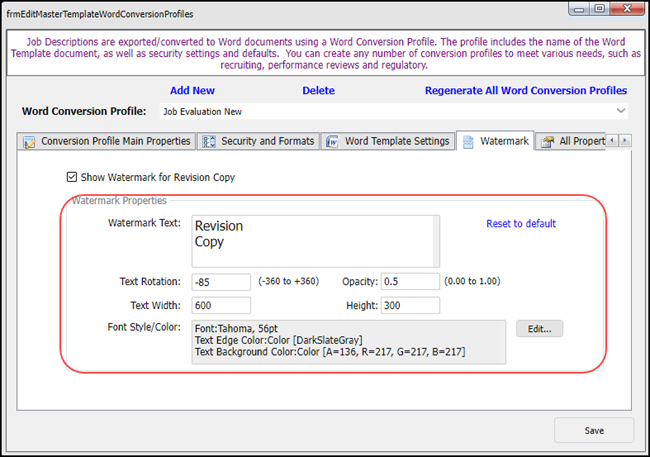Switch to Conversion Profile Main Properties tab
The width and height of the screenshot is (650, 457).
(107, 141)
